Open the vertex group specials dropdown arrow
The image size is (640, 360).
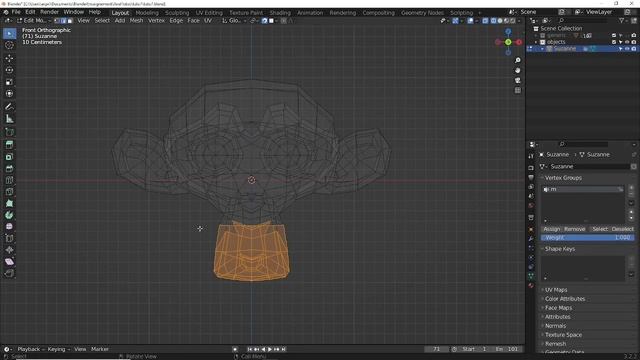point(631,203)
